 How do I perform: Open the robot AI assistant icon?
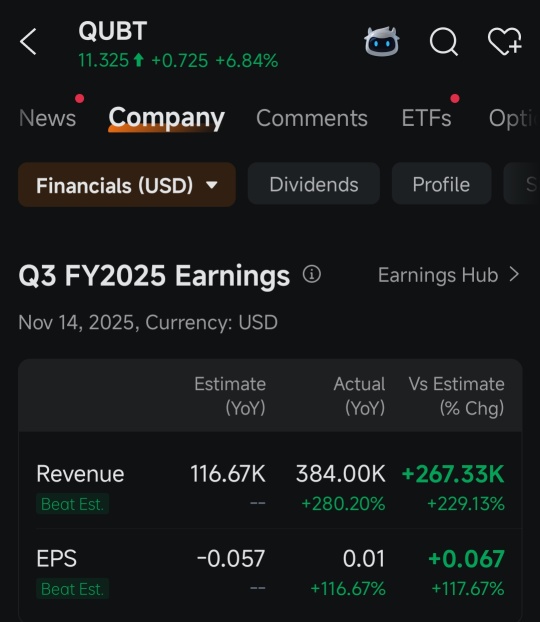tap(382, 42)
